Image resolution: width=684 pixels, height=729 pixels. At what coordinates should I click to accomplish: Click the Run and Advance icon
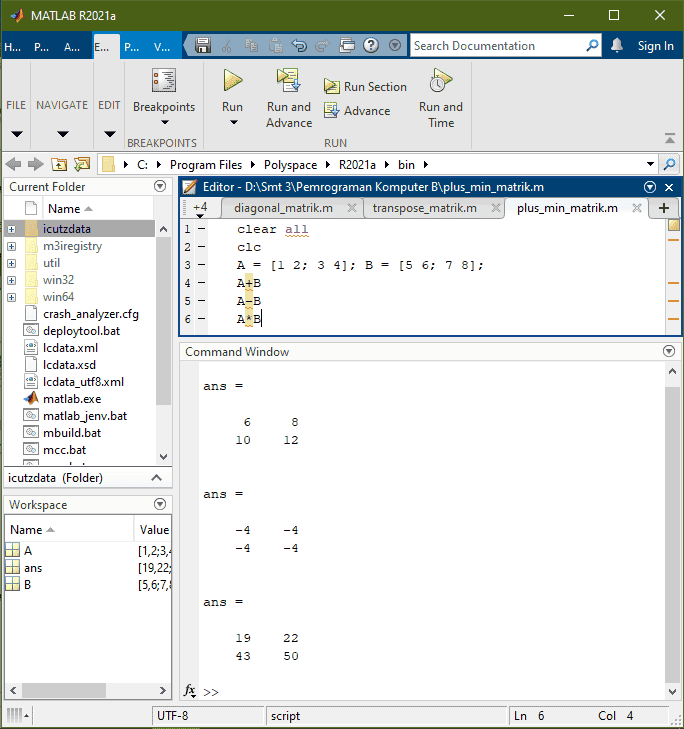(288, 80)
